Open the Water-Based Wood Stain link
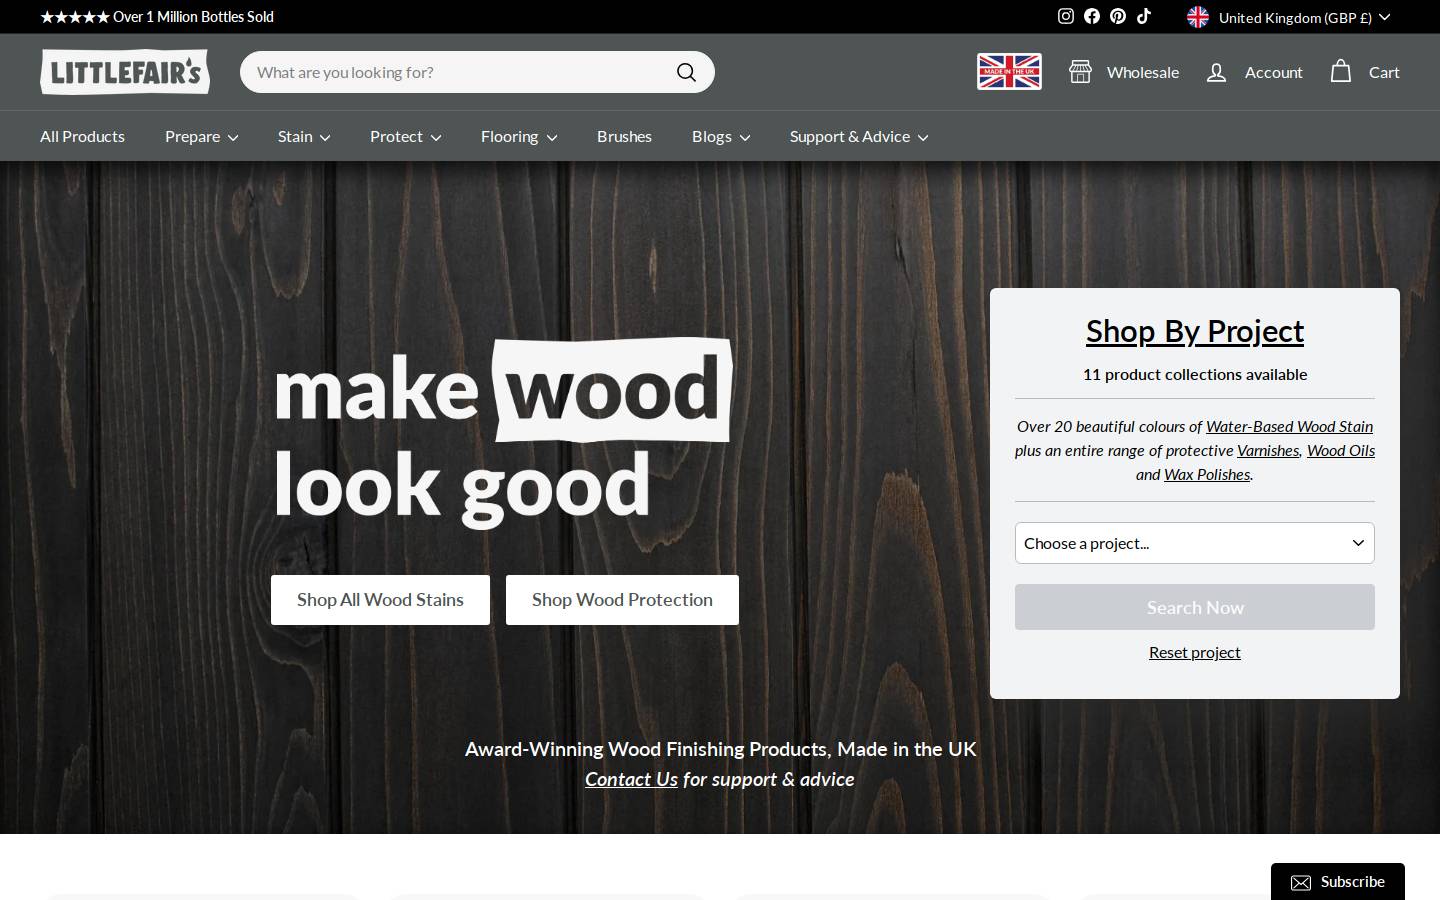This screenshot has height=900, width=1440. (1289, 426)
